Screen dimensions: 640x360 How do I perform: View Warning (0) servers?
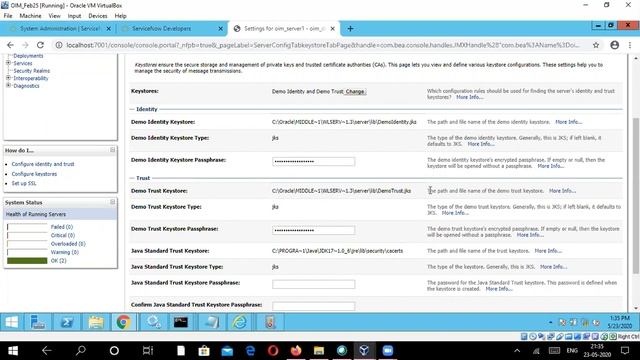(64, 252)
